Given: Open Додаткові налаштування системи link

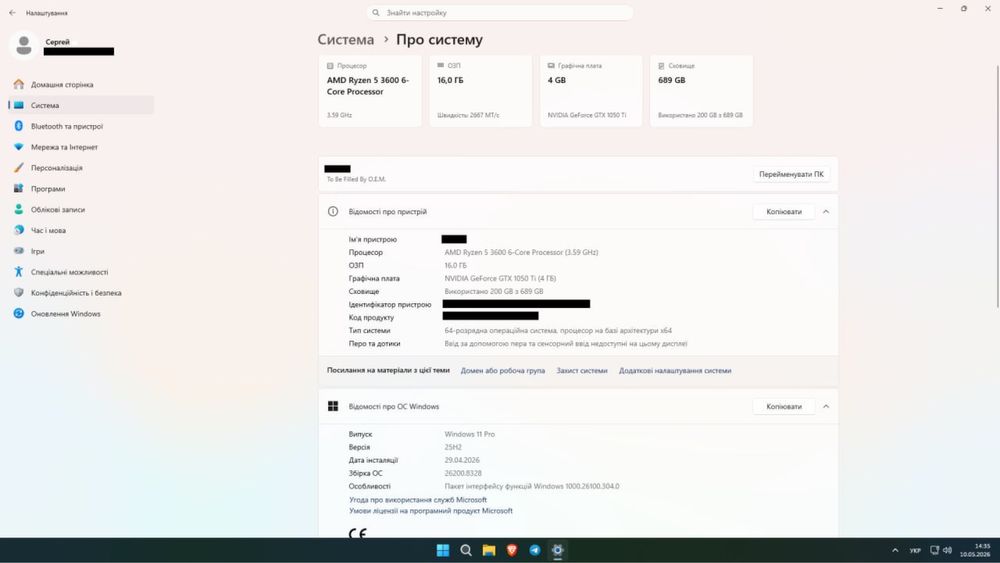Looking at the screenshot, I should (675, 370).
